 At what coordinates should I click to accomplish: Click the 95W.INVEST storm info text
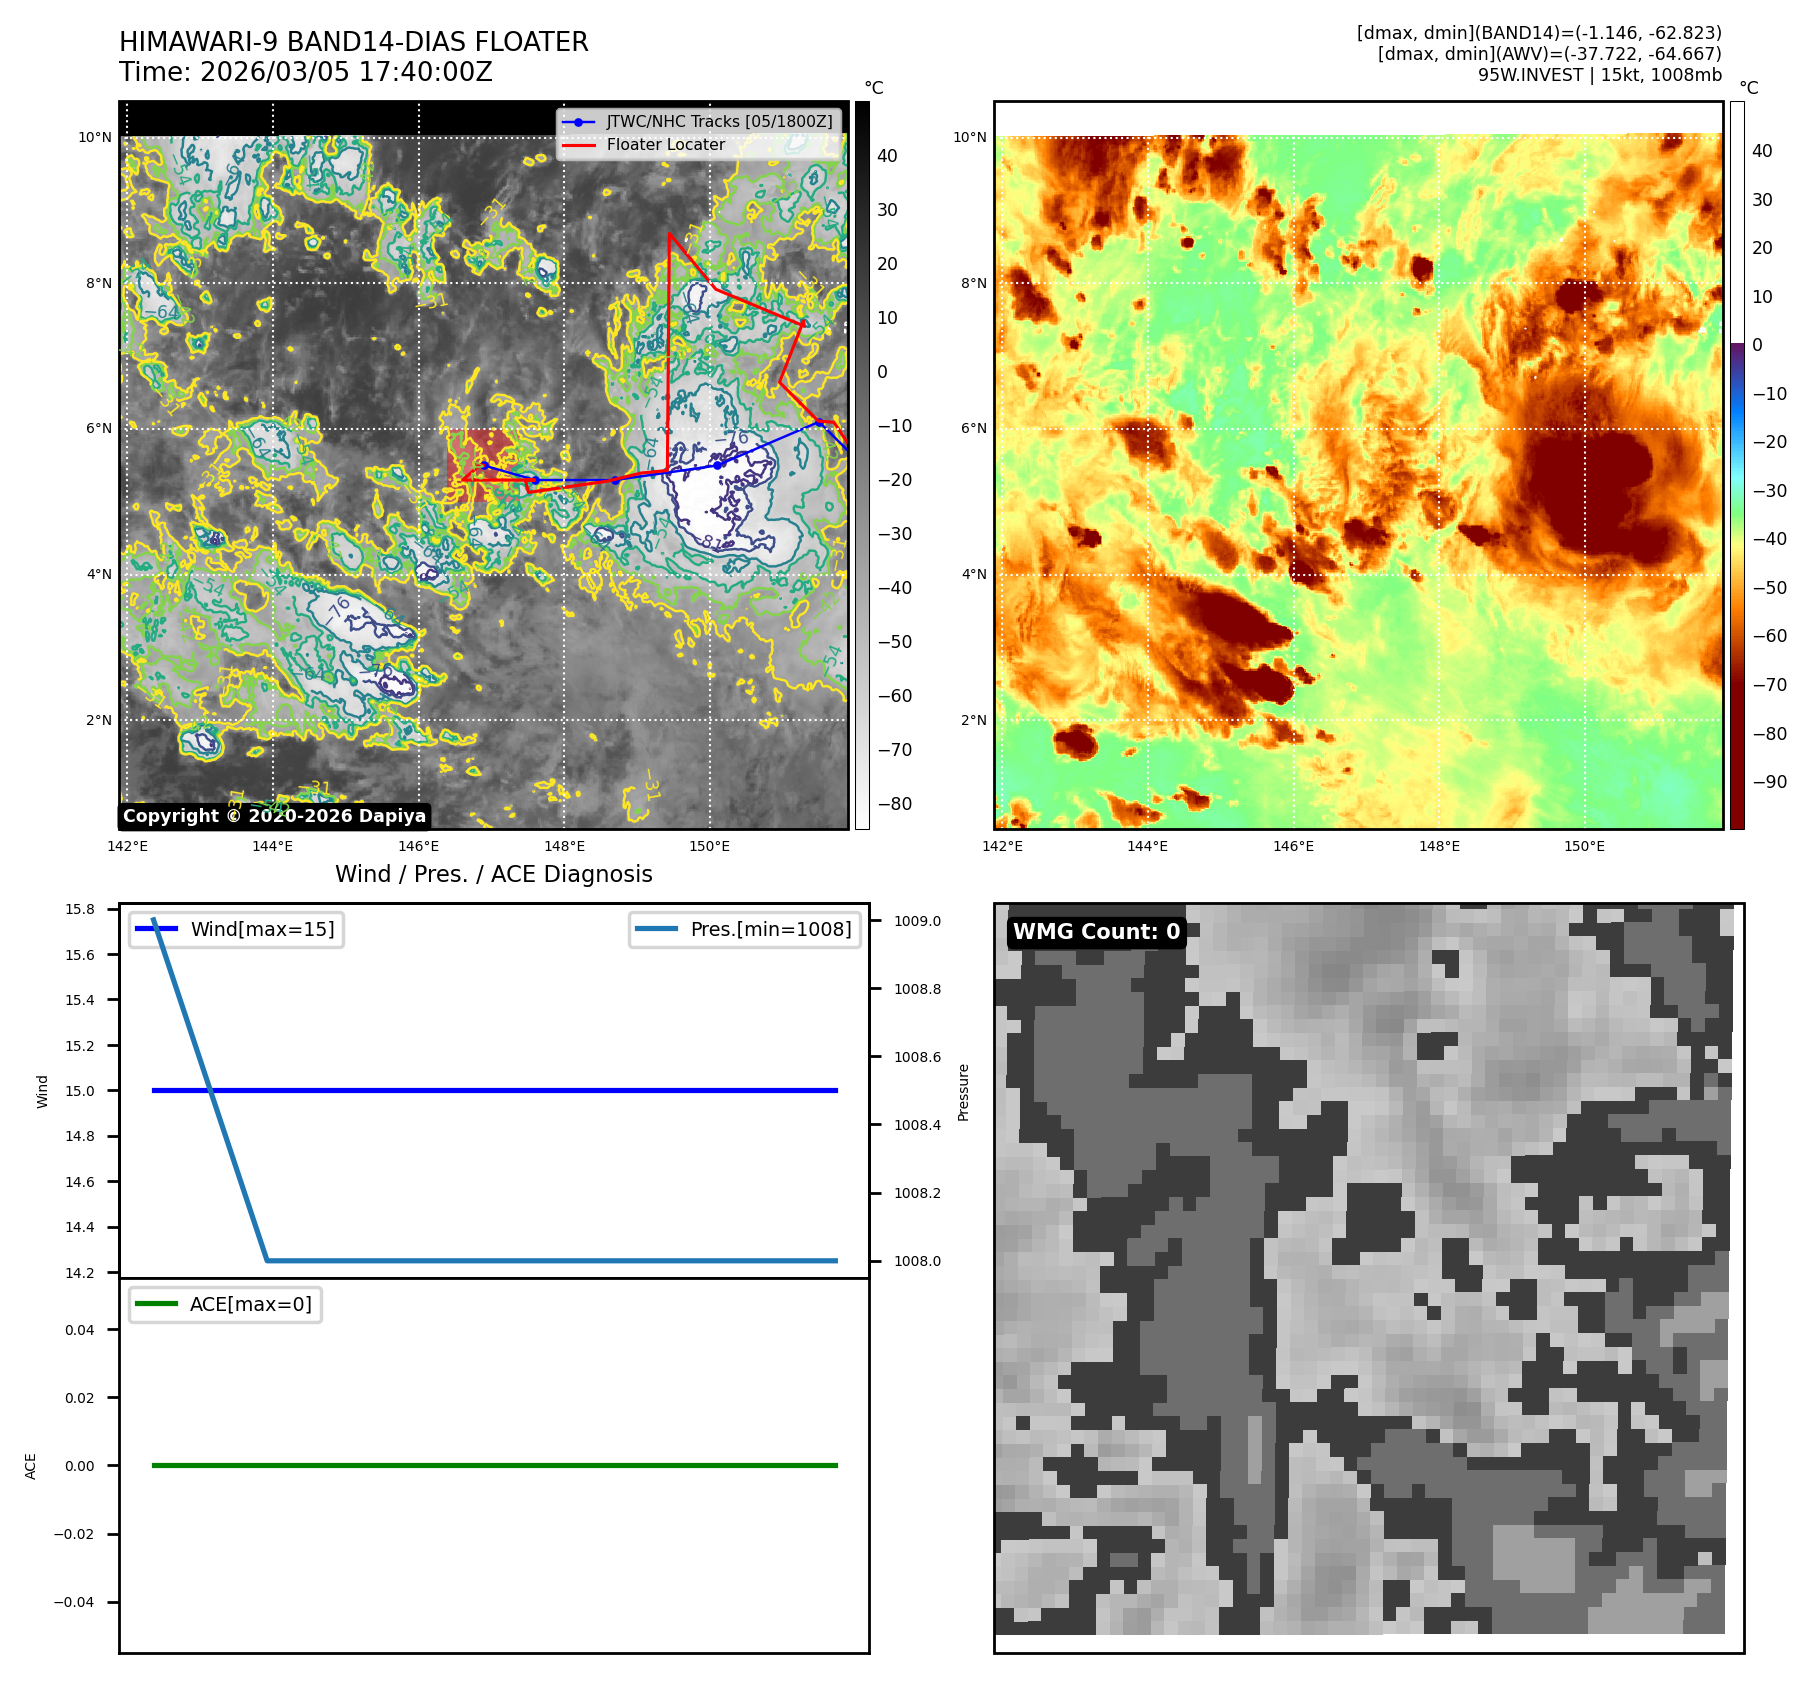click(x=1599, y=75)
